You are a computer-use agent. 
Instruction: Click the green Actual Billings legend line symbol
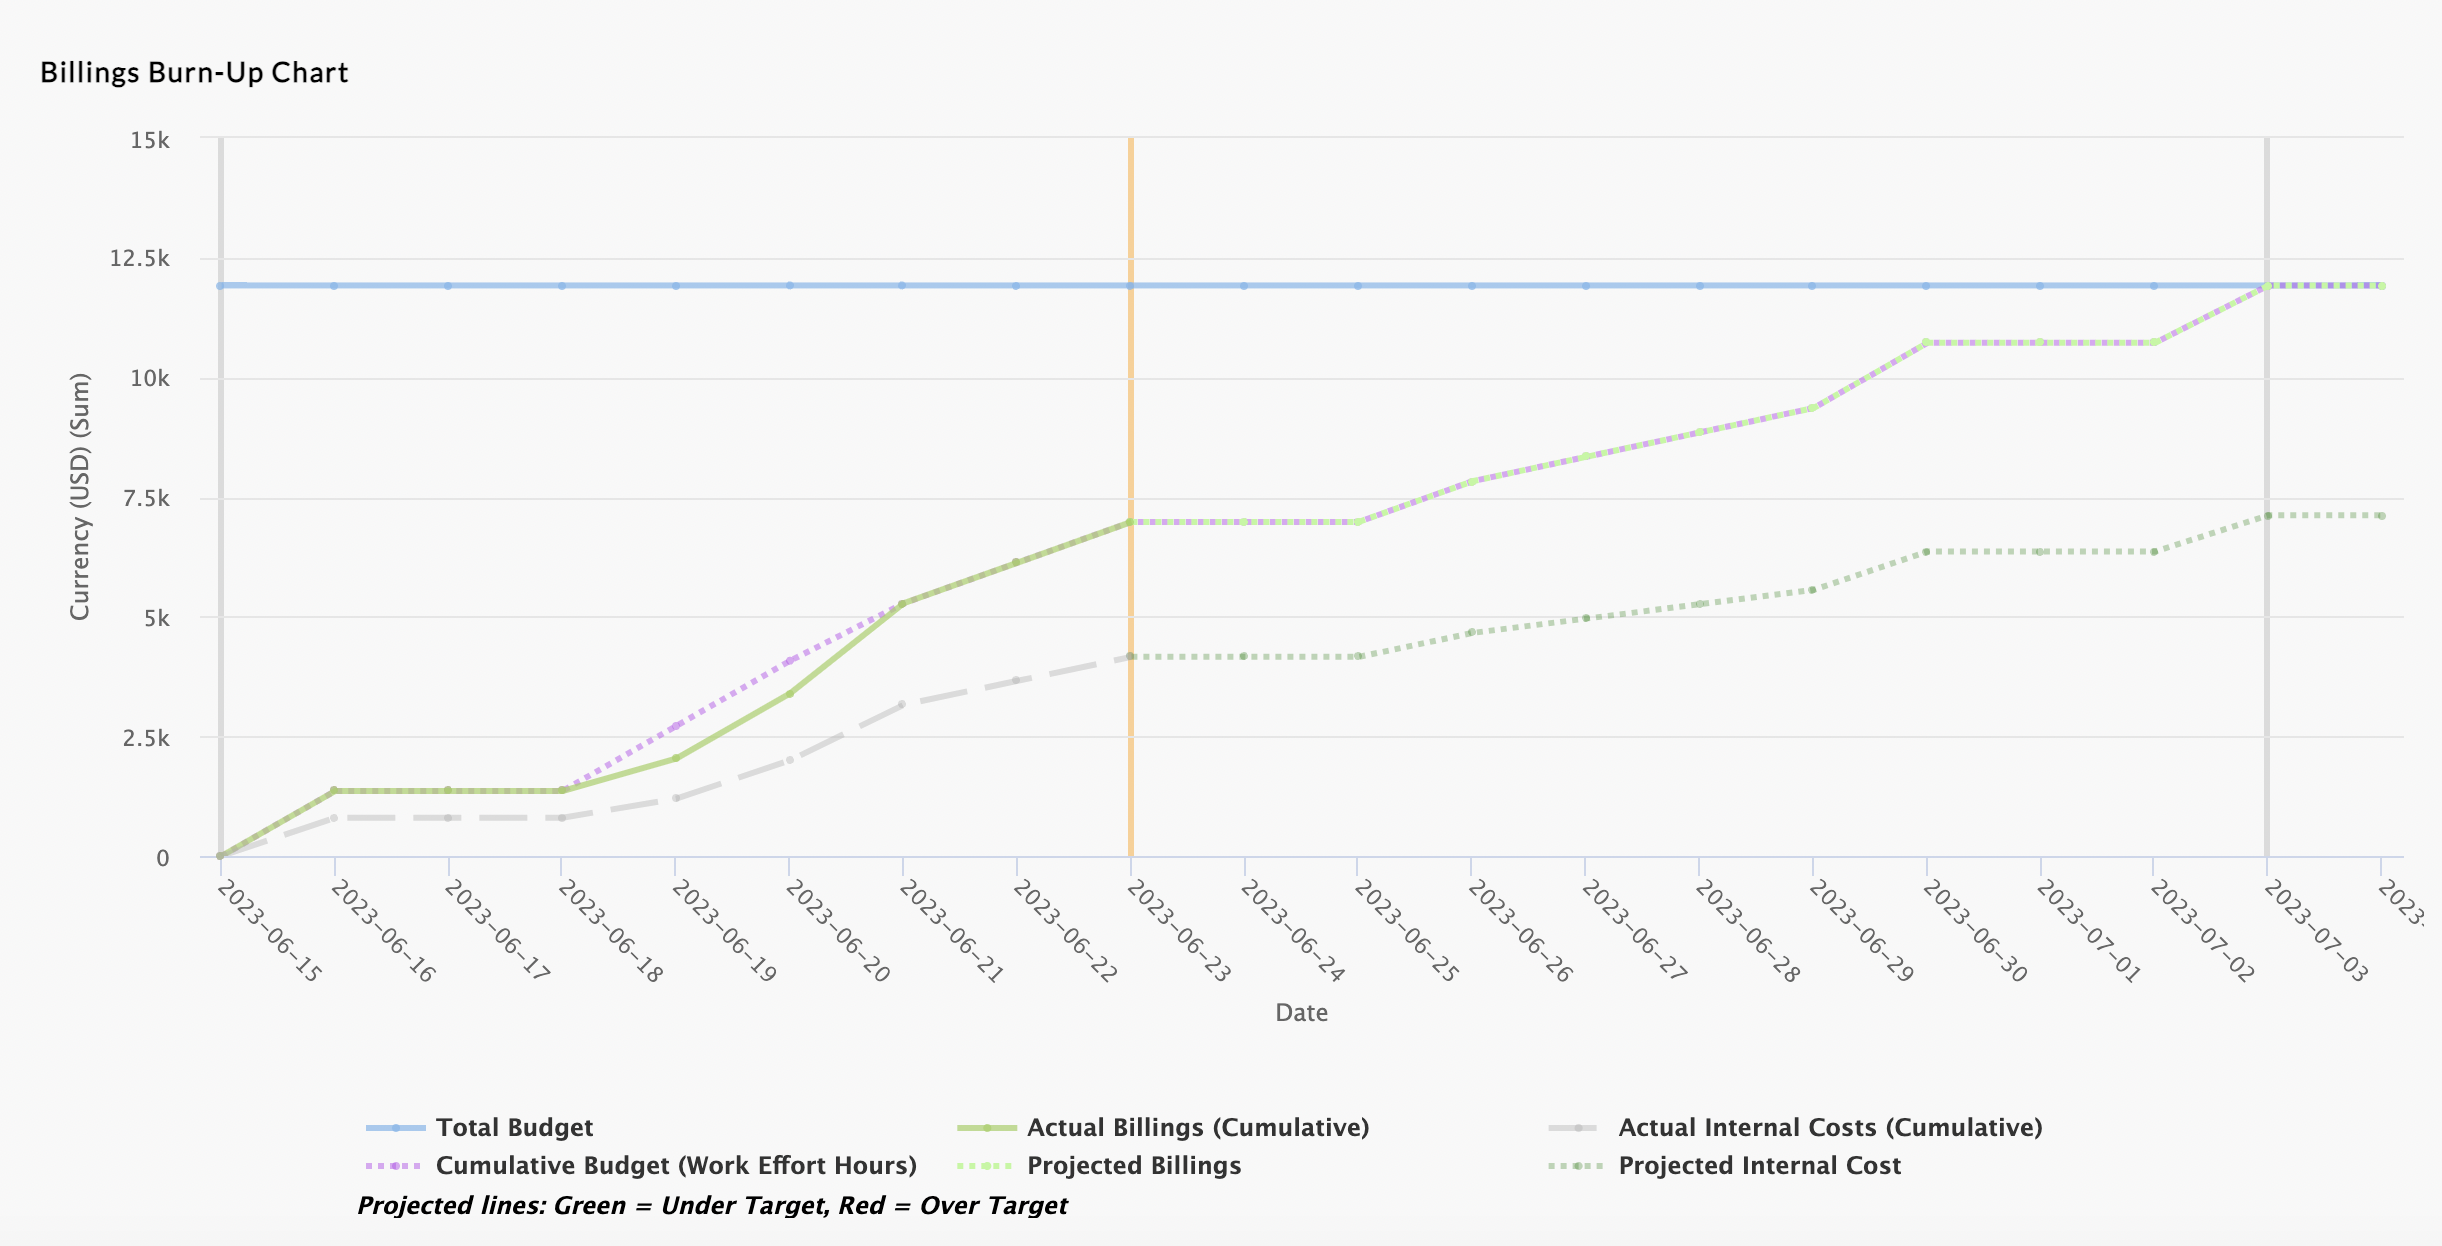click(986, 1128)
